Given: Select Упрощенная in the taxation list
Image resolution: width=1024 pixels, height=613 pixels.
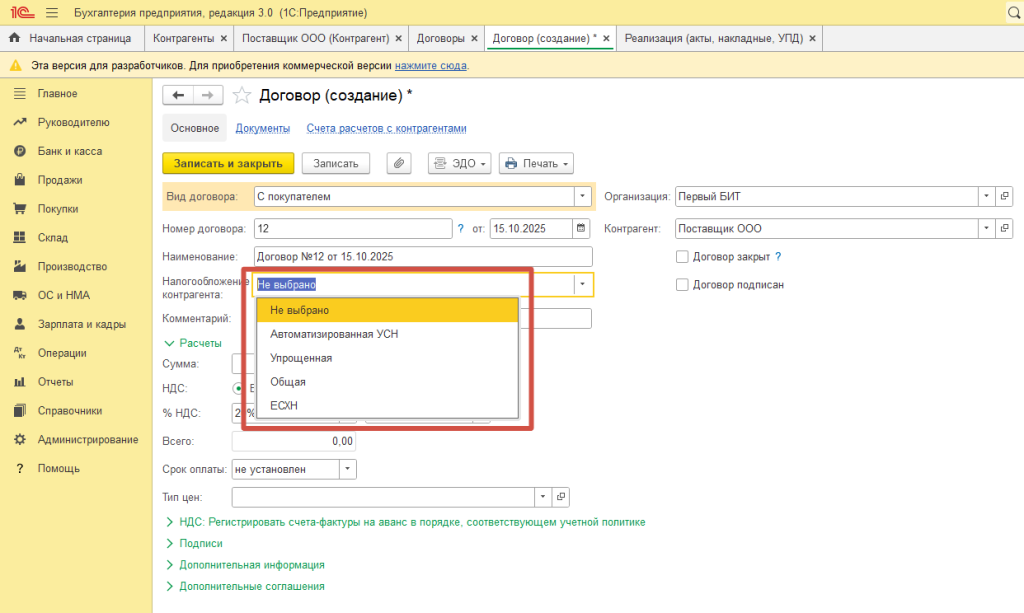Looking at the screenshot, I should tap(301, 358).
